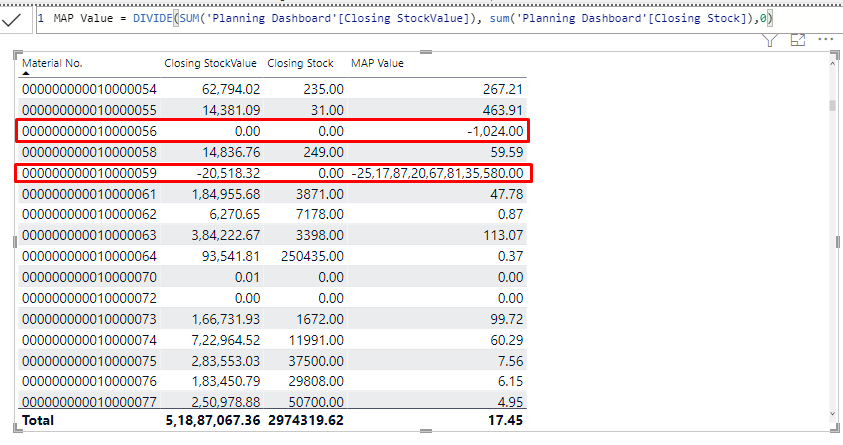Image resolution: width=843 pixels, height=445 pixels.
Task: Click the total 2974319.62 Closing Stock
Action: coord(305,420)
